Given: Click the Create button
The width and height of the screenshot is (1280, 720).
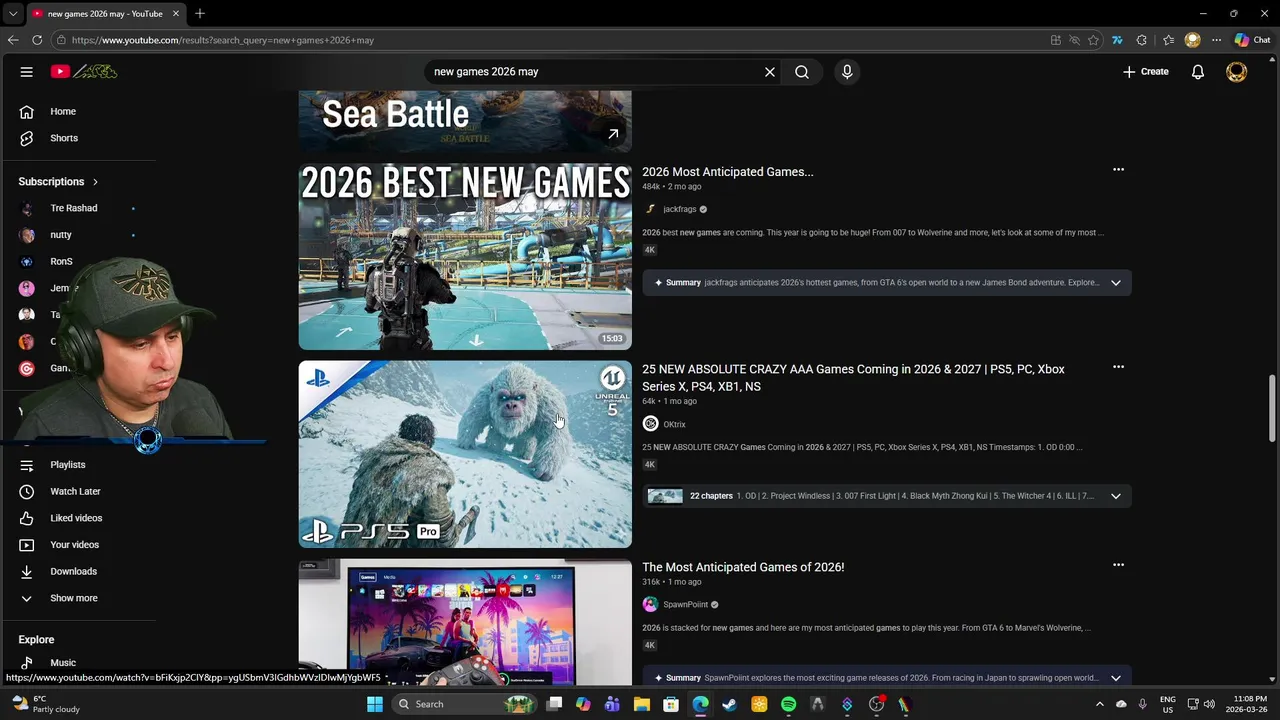Looking at the screenshot, I should [1145, 72].
